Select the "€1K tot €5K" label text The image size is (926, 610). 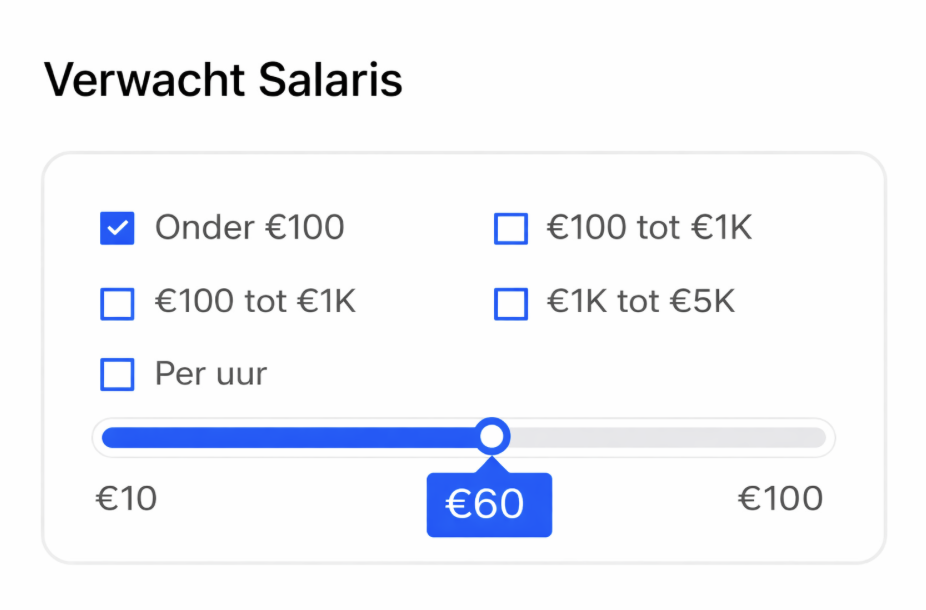pyautogui.click(x=641, y=302)
